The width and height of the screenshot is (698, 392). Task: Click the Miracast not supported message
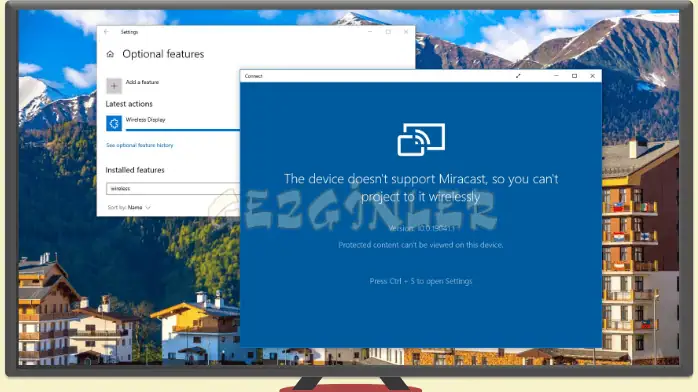coord(421,188)
